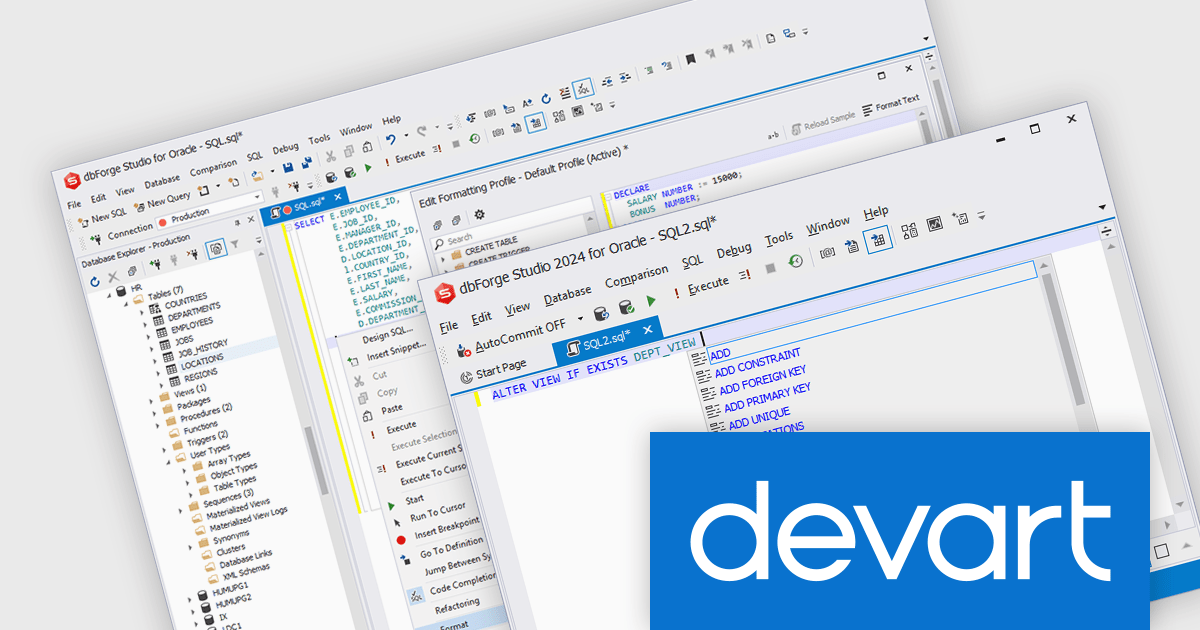The width and height of the screenshot is (1200, 630).
Task: Click New Query in the back window
Action: coord(161,202)
